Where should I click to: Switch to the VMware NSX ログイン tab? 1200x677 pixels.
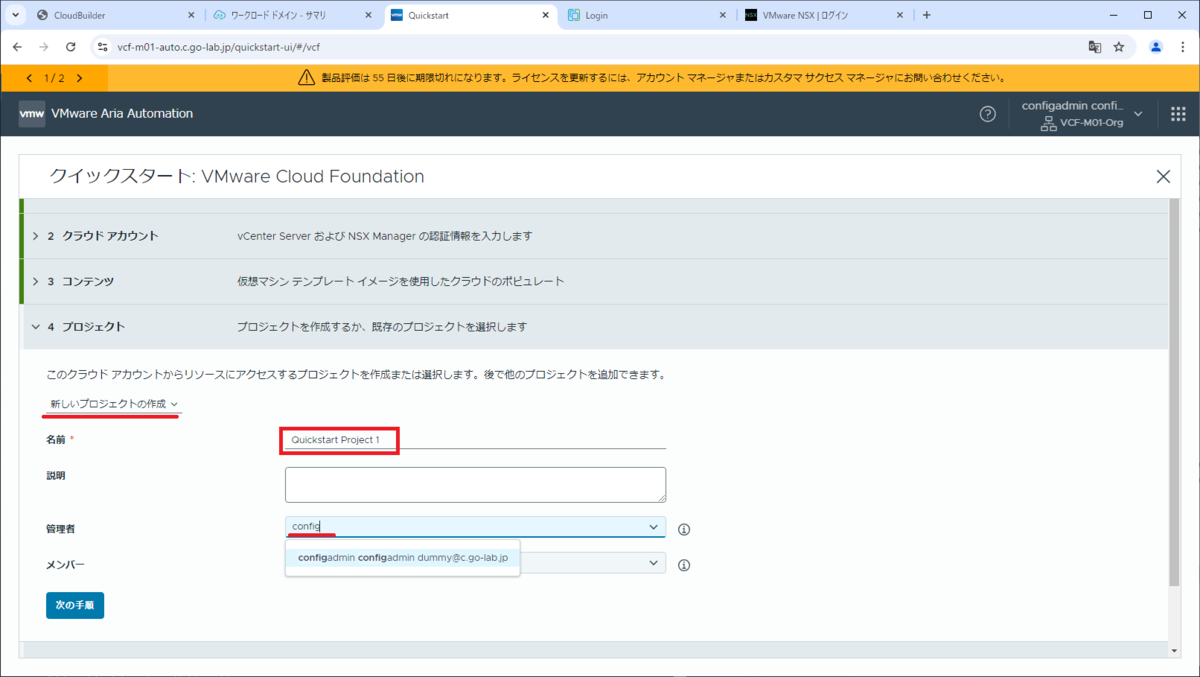click(x=824, y=15)
